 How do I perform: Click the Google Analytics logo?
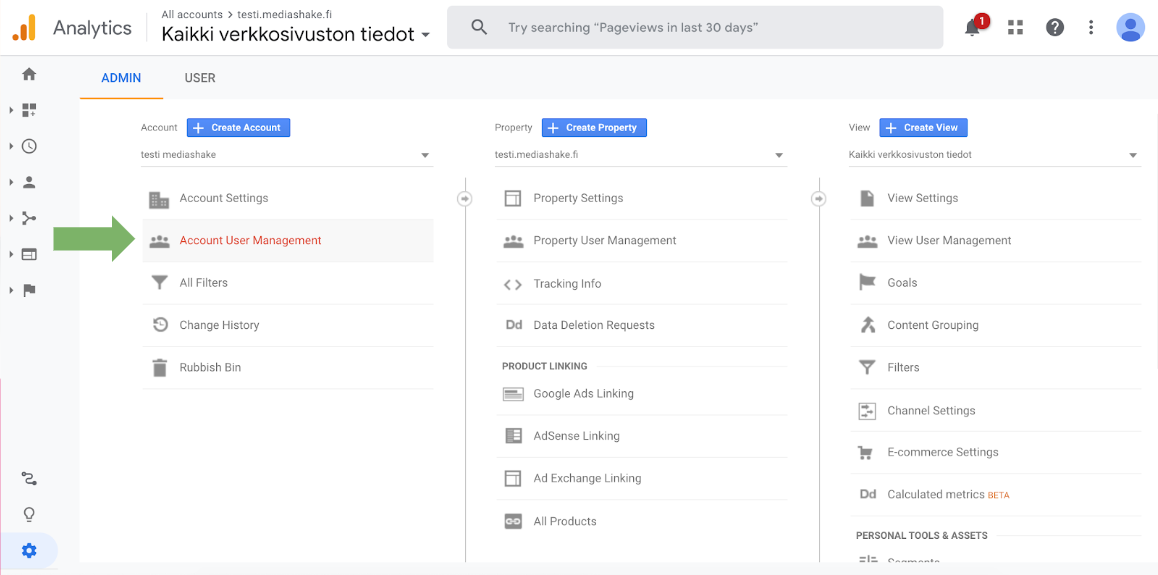24,28
